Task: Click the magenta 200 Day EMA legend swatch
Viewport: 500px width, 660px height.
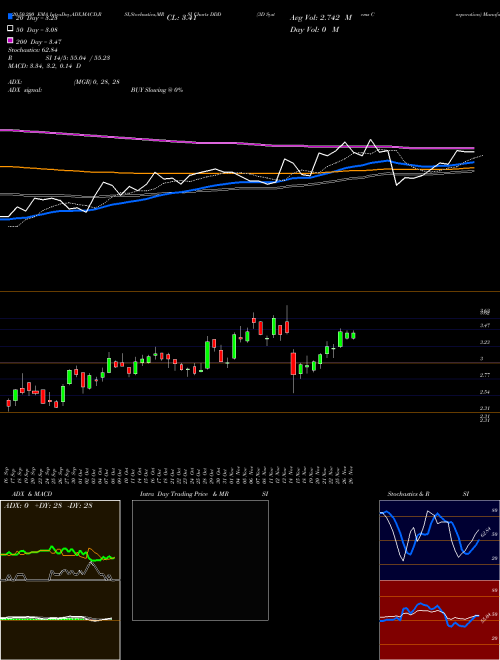Action: 10,40
